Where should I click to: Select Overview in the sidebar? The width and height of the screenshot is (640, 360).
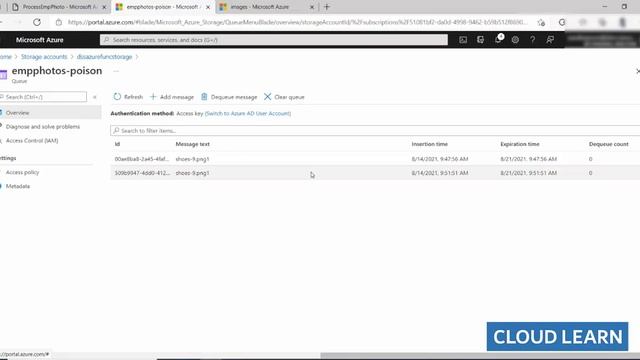pos(50,113)
